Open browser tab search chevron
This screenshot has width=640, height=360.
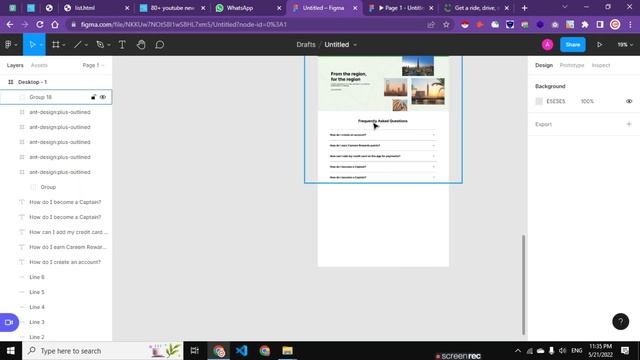564,7
